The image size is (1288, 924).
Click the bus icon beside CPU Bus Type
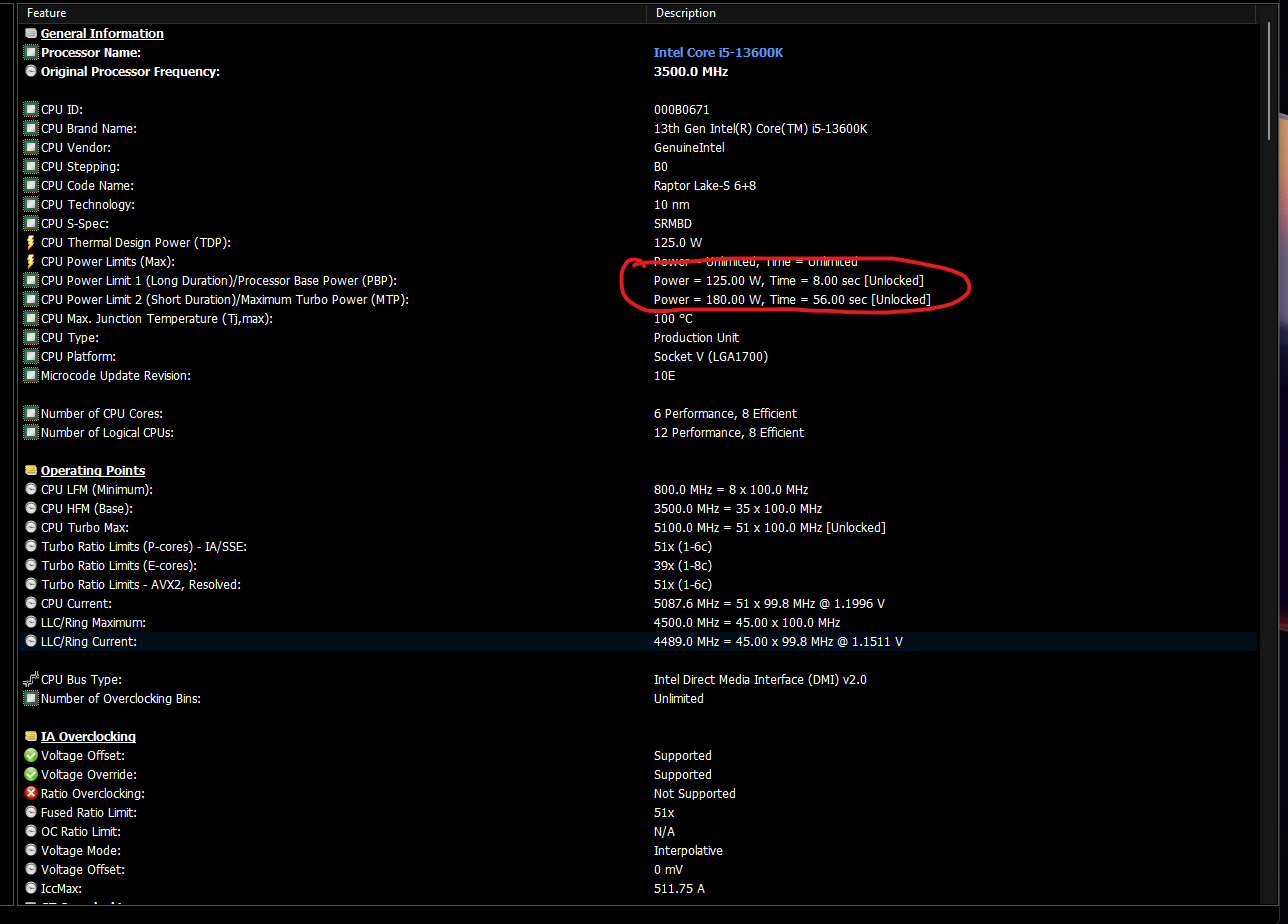tap(31, 680)
